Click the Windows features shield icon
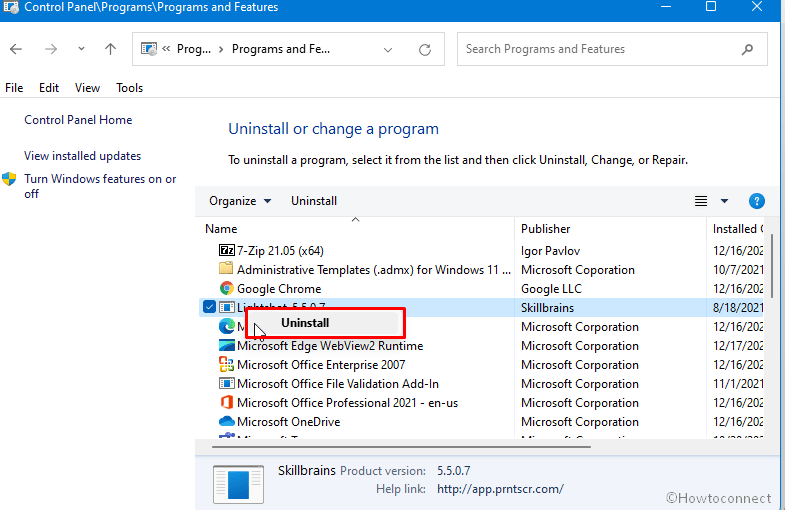This screenshot has height=510, width=785. tap(10, 179)
